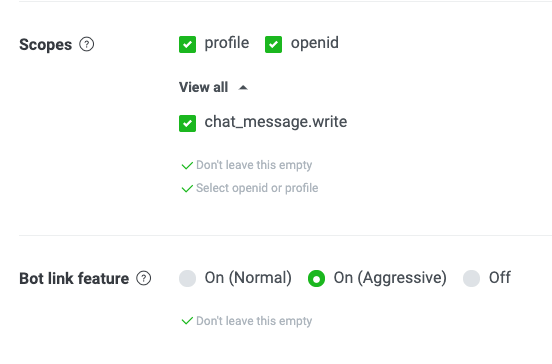Open the Scopes help question mark icon
Viewport: 552px width, 364px height.
[x=87, y=44]
